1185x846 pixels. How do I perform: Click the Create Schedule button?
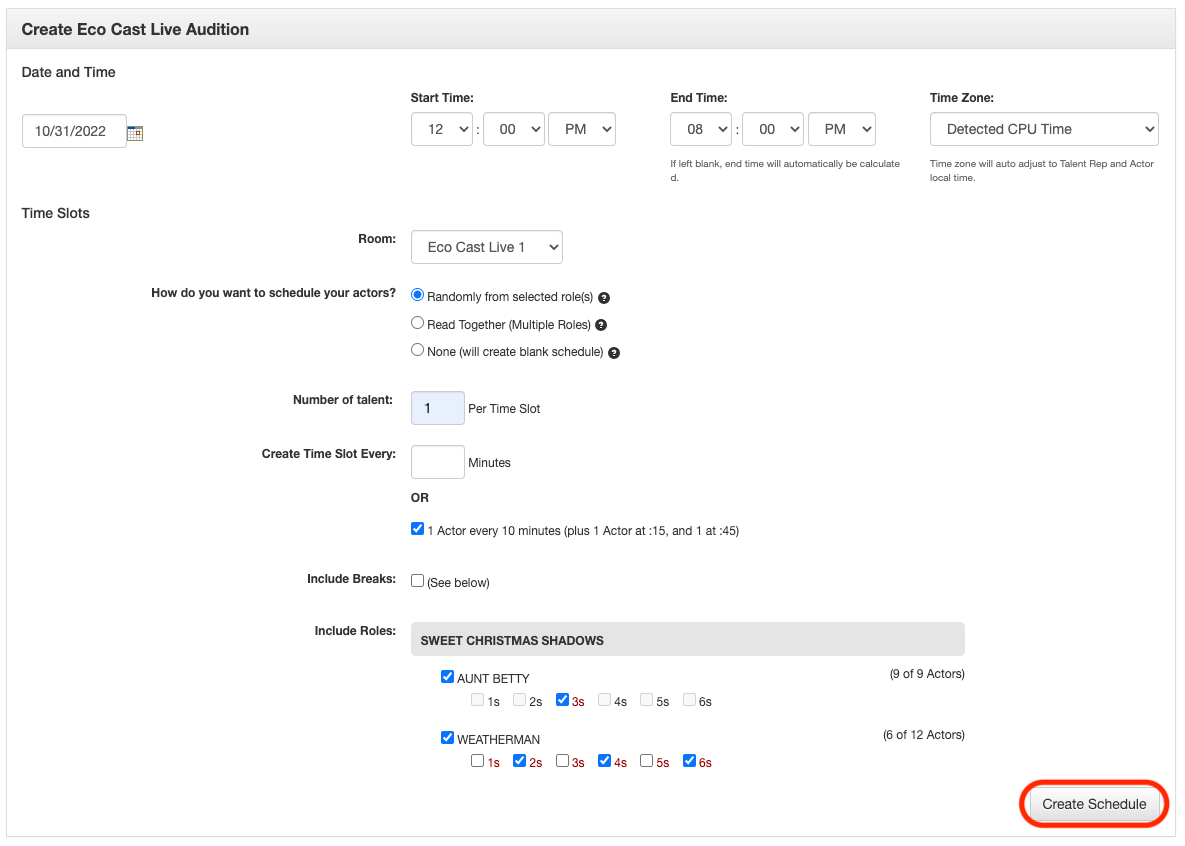(x=1094, y=804)
